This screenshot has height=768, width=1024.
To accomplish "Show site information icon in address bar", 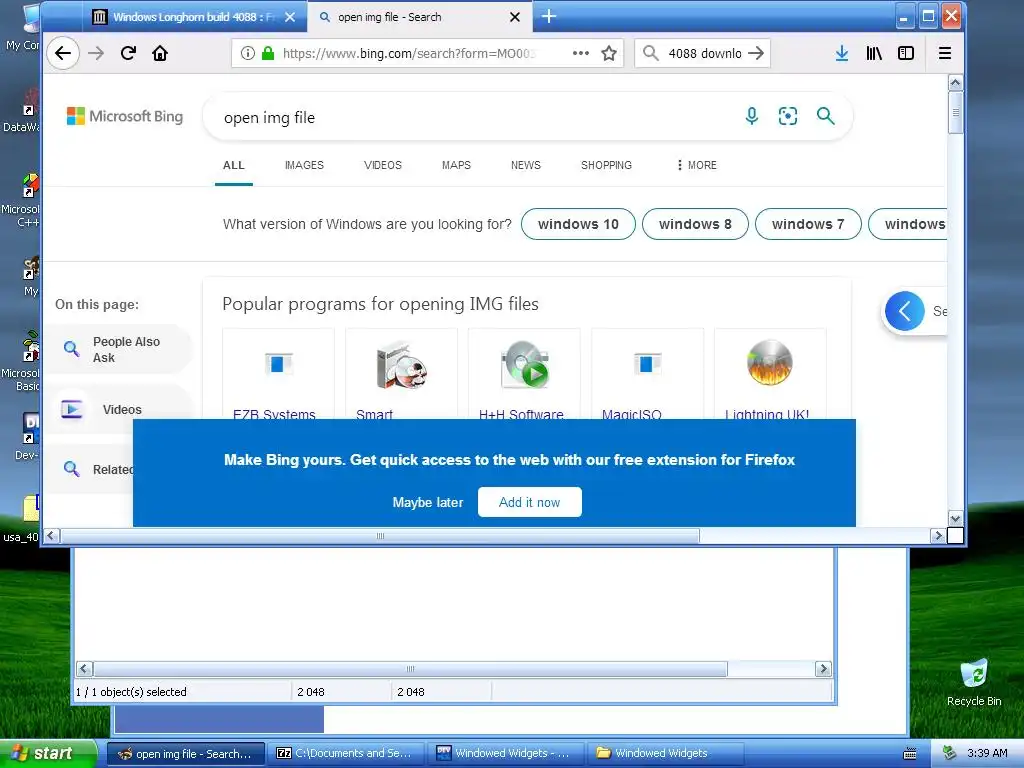I will [x=248, y=53].
